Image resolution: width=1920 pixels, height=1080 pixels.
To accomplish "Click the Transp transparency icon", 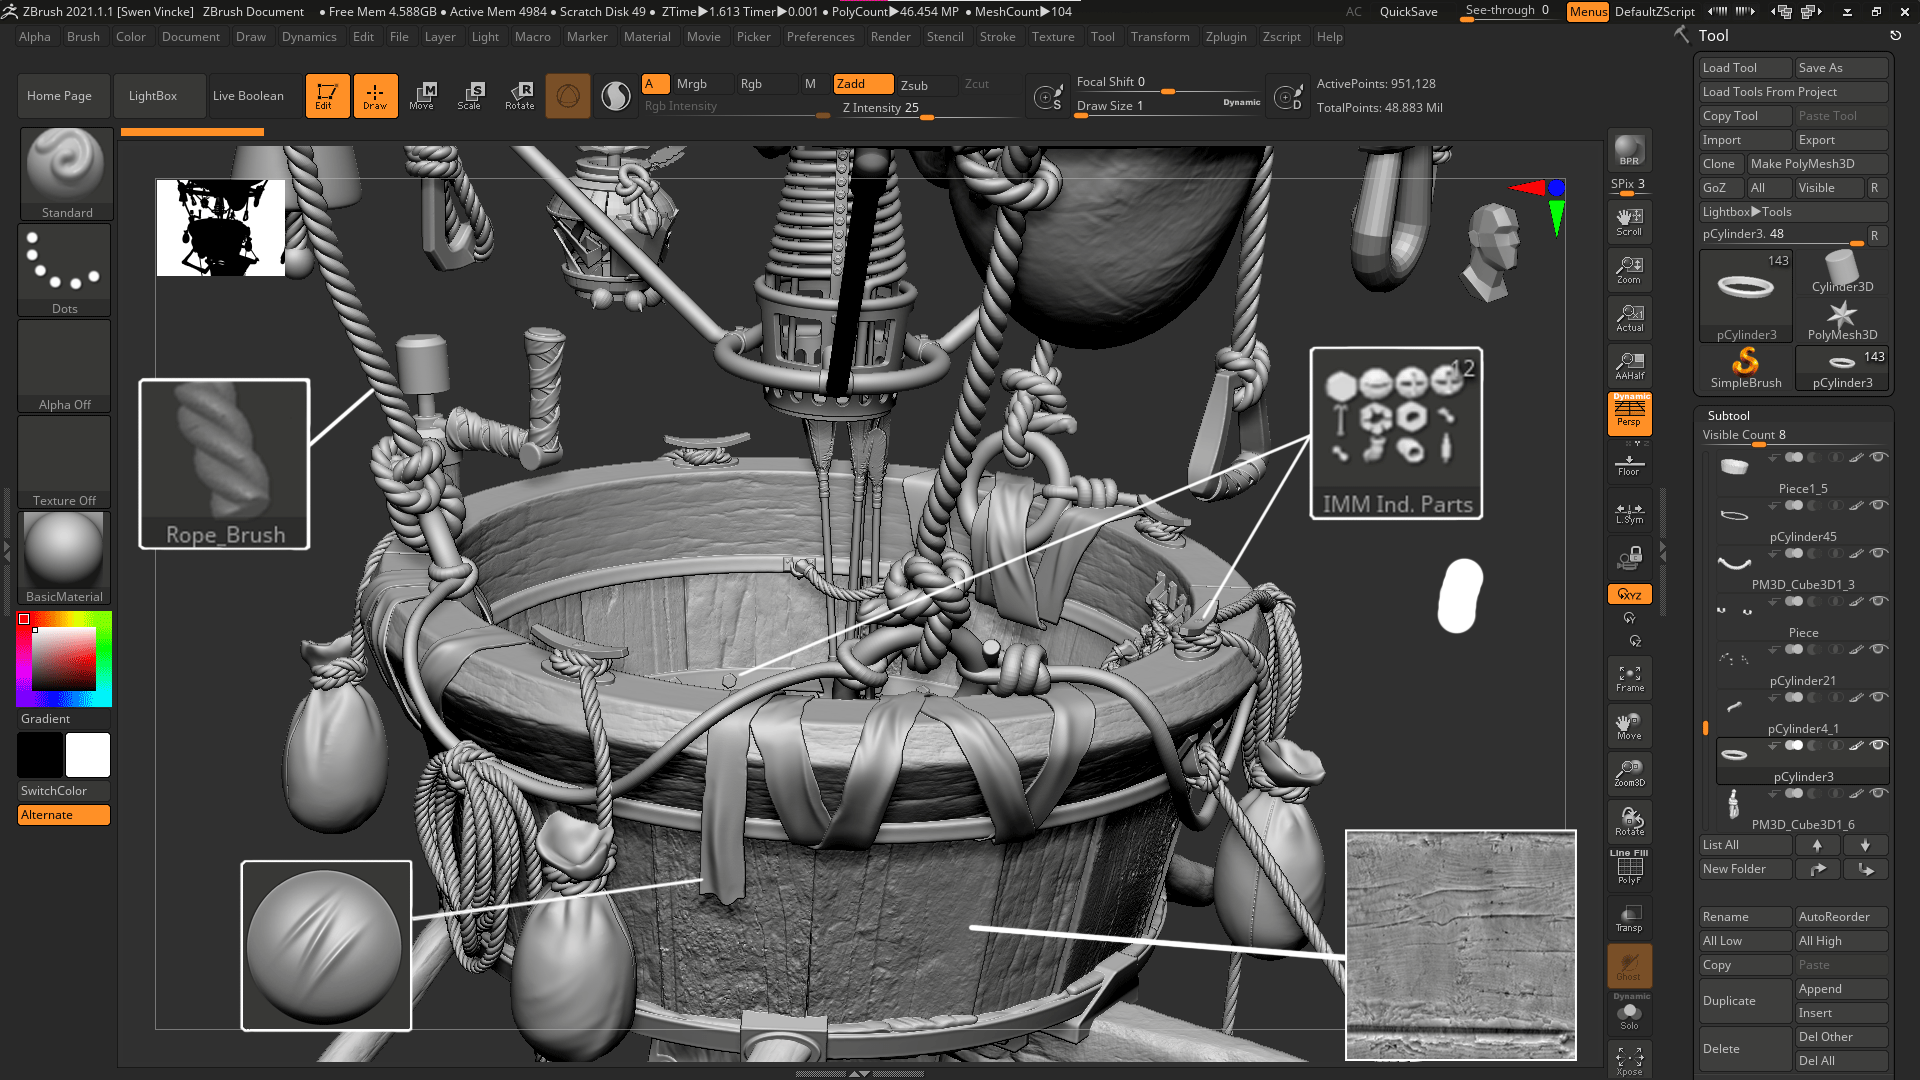I will (1629, 918).
